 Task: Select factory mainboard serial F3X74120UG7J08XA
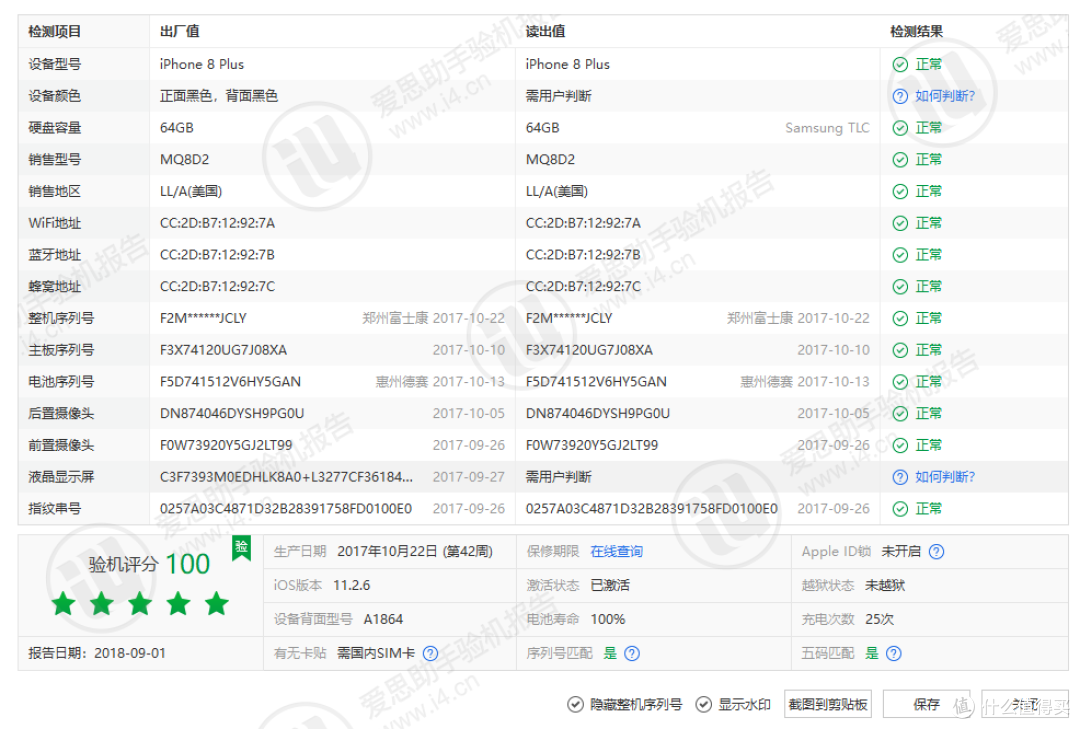pyautogui.click(x=223, y=350)
